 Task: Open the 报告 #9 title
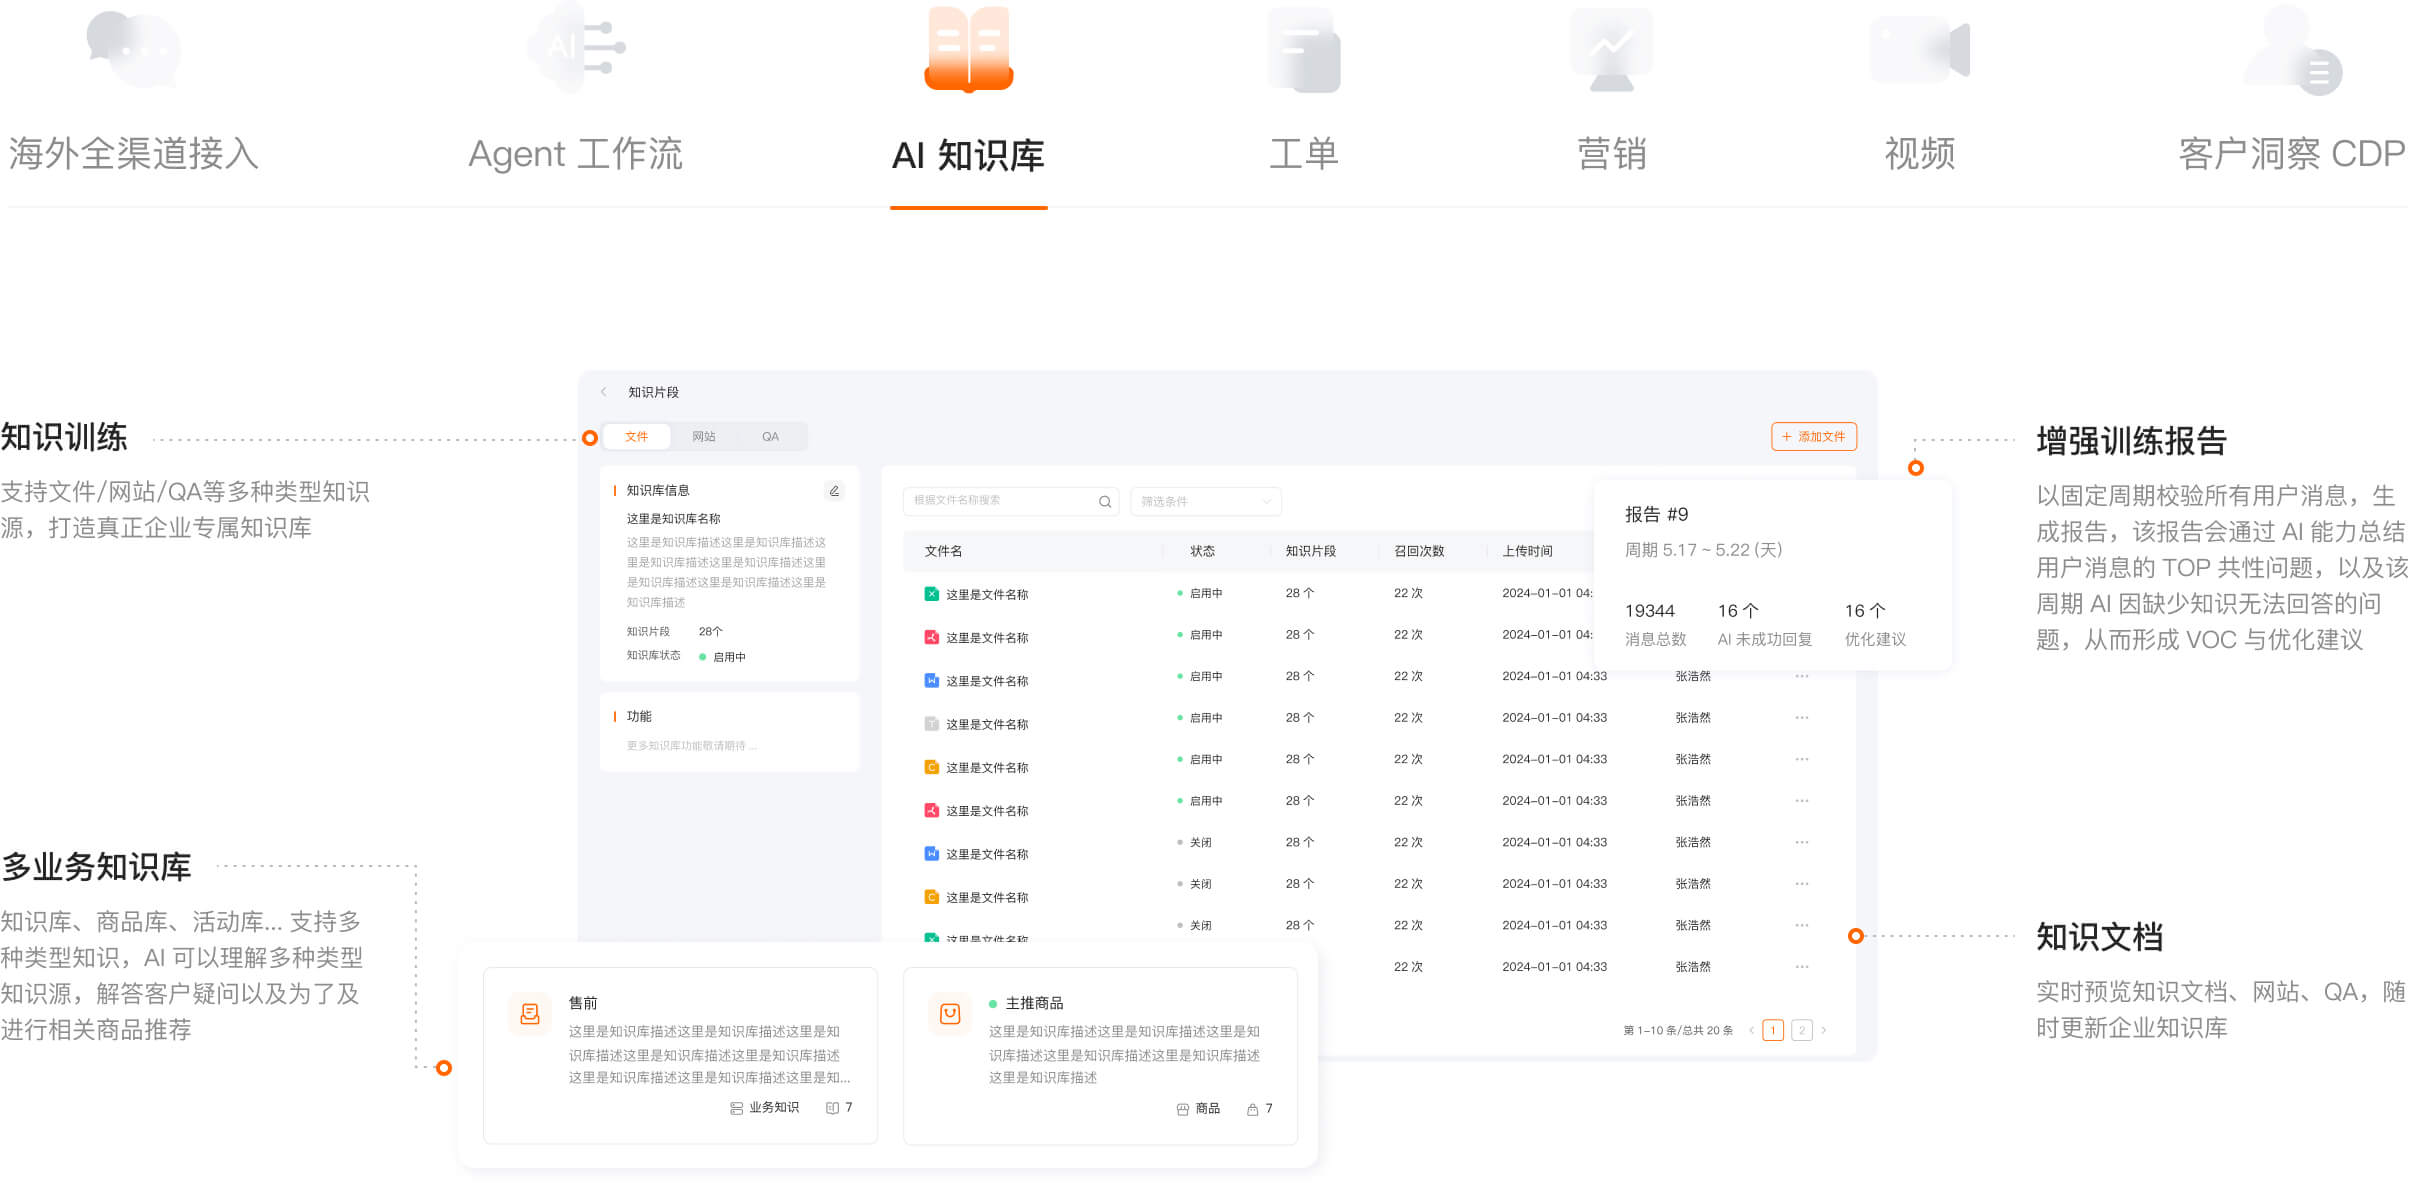click(x=1656, y=515)
